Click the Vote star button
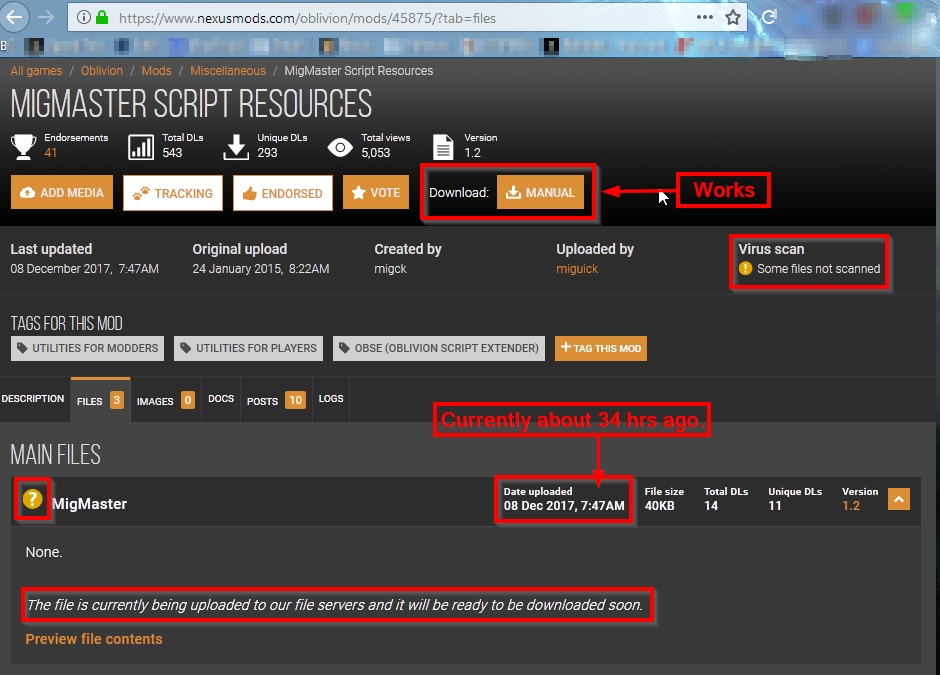The height and width of the screenshot is (675, 940). click(376, 192)
